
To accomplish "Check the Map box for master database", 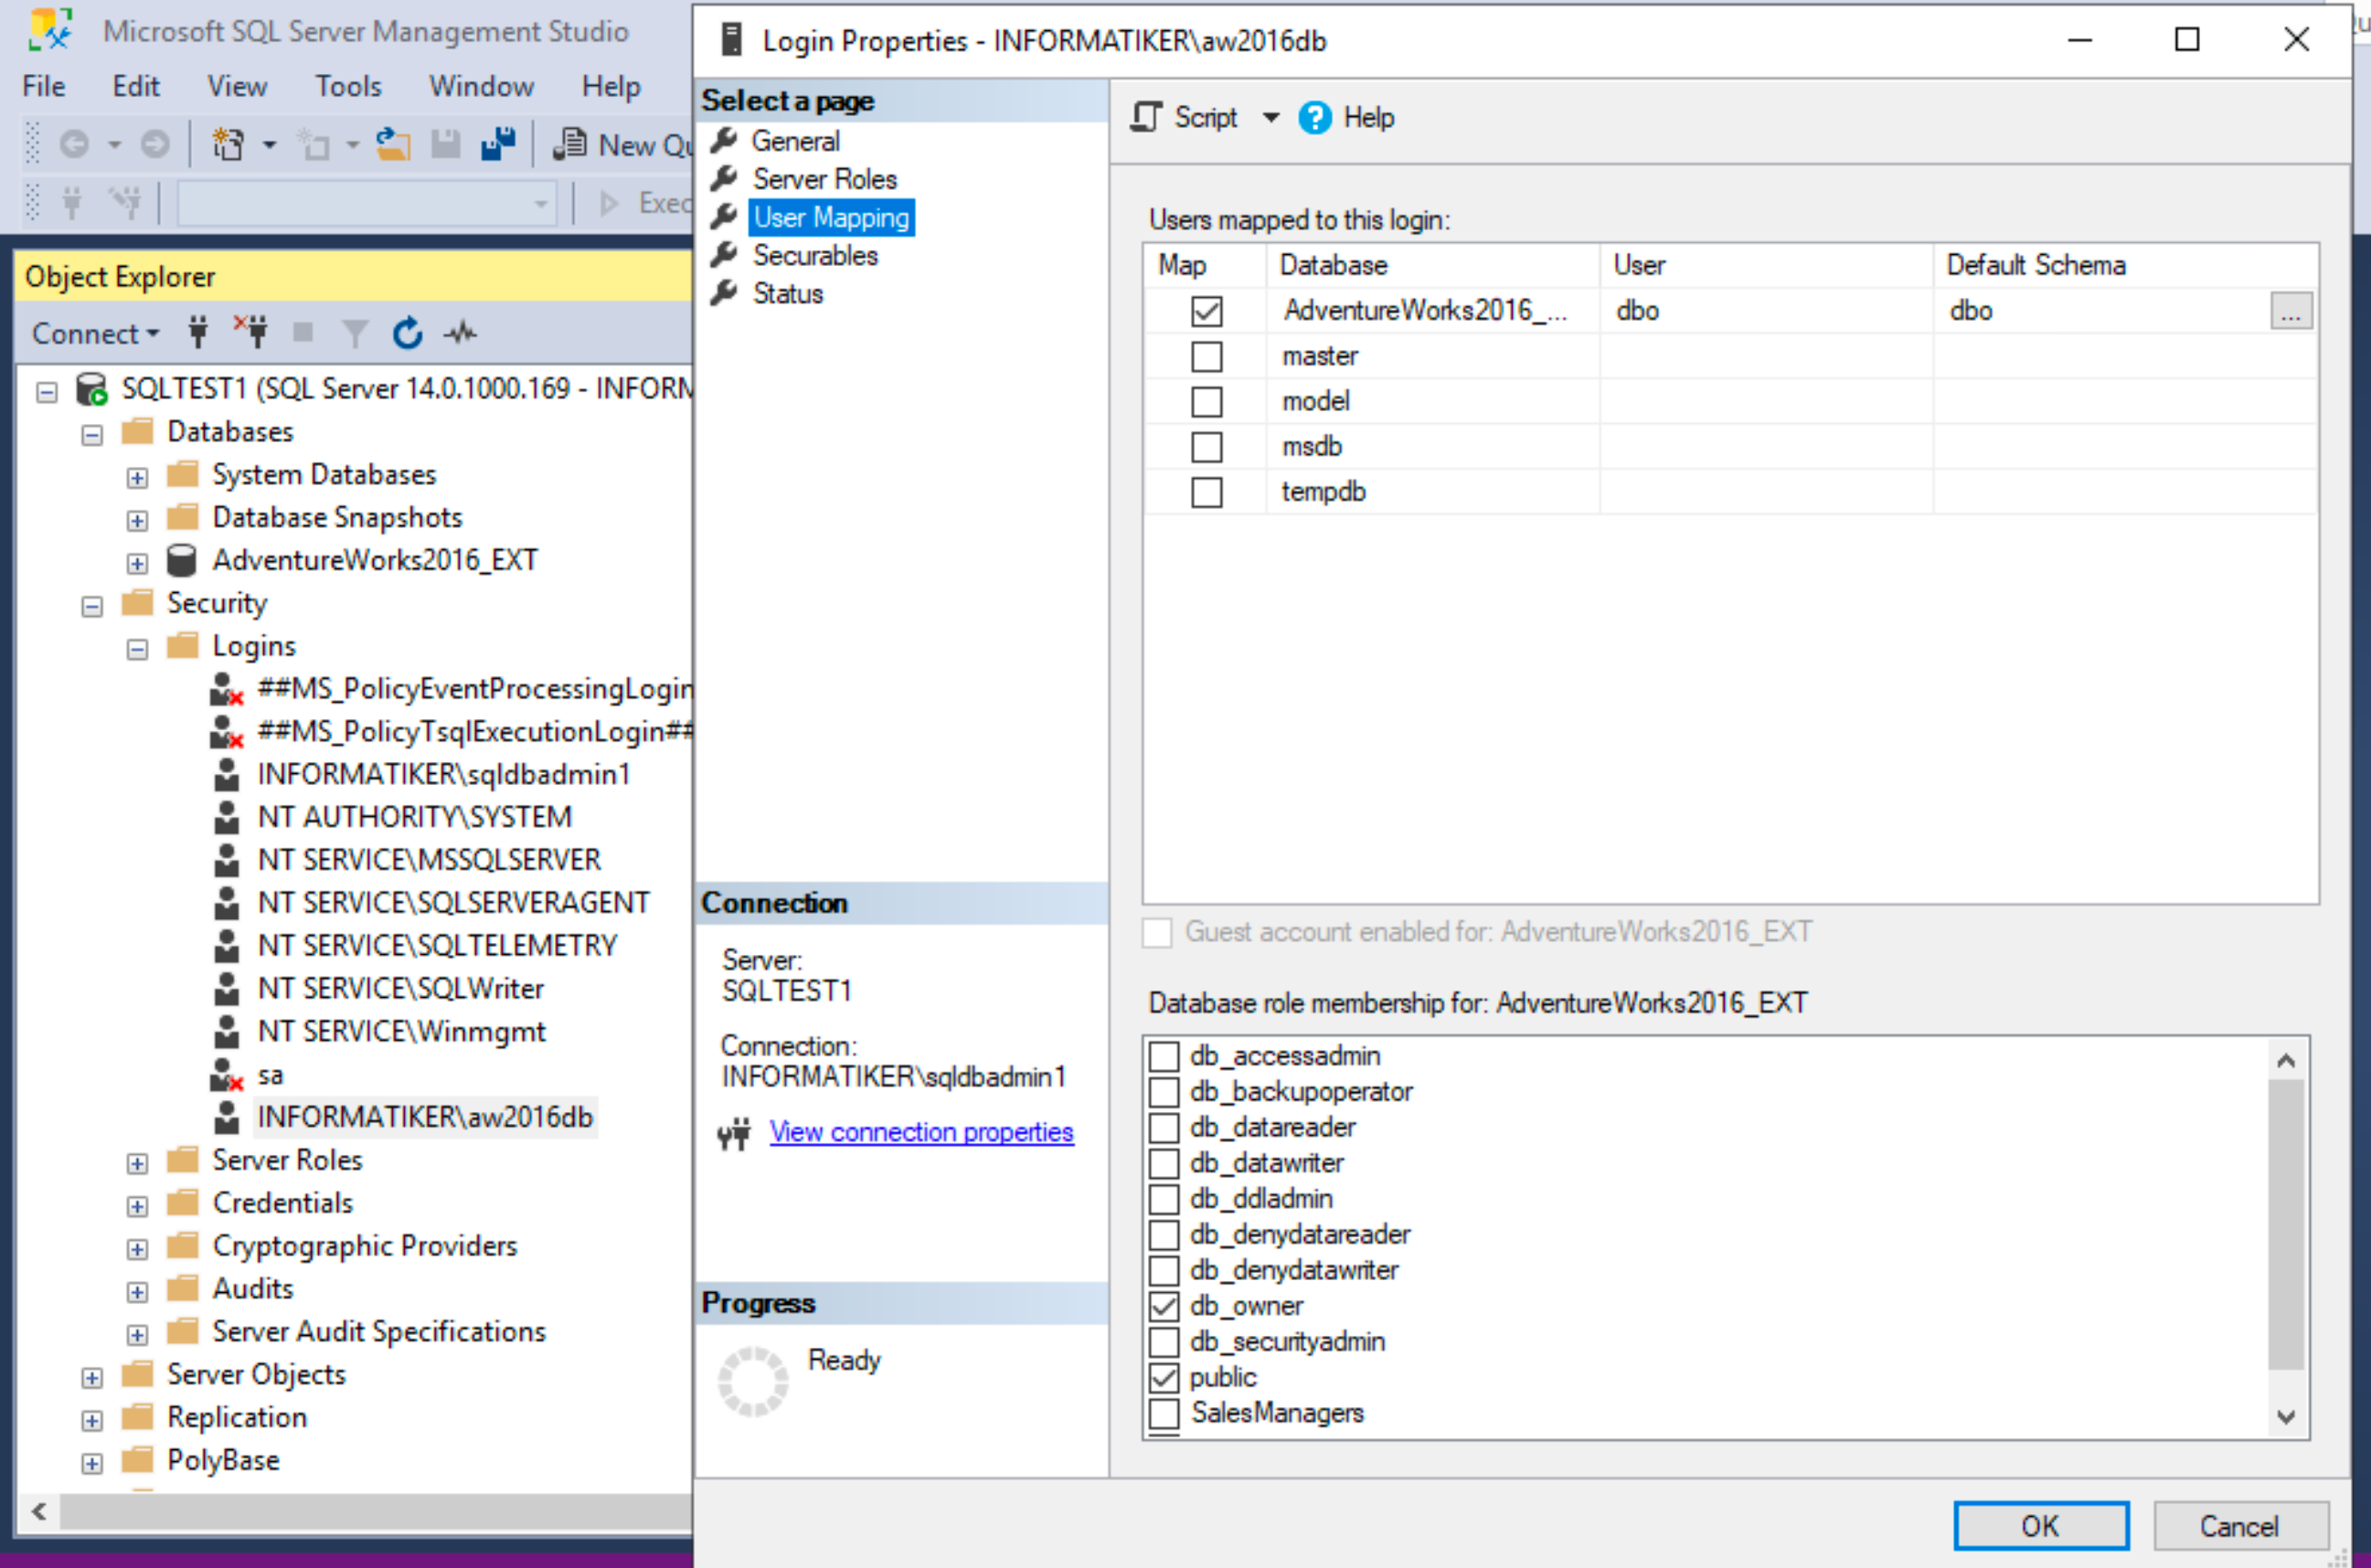I will [x=1207, y=357].
